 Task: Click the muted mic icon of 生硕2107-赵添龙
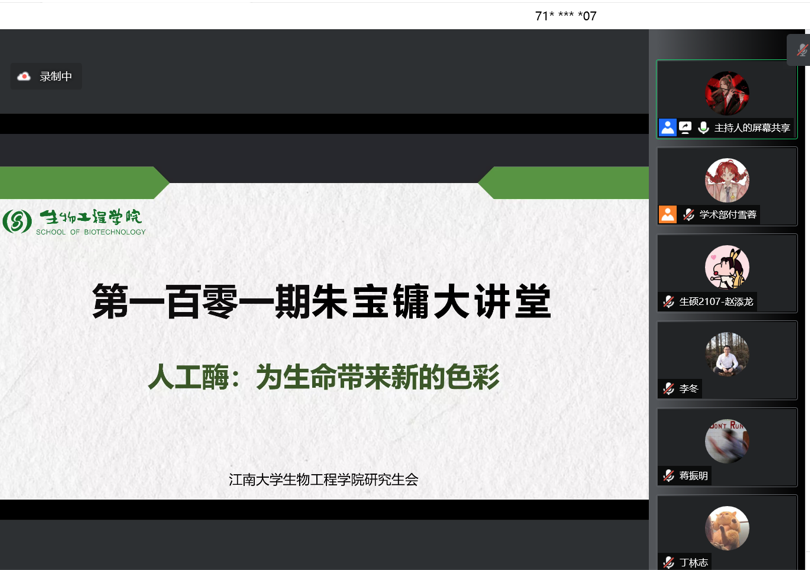pyautogui.click(x=668, y=302)
